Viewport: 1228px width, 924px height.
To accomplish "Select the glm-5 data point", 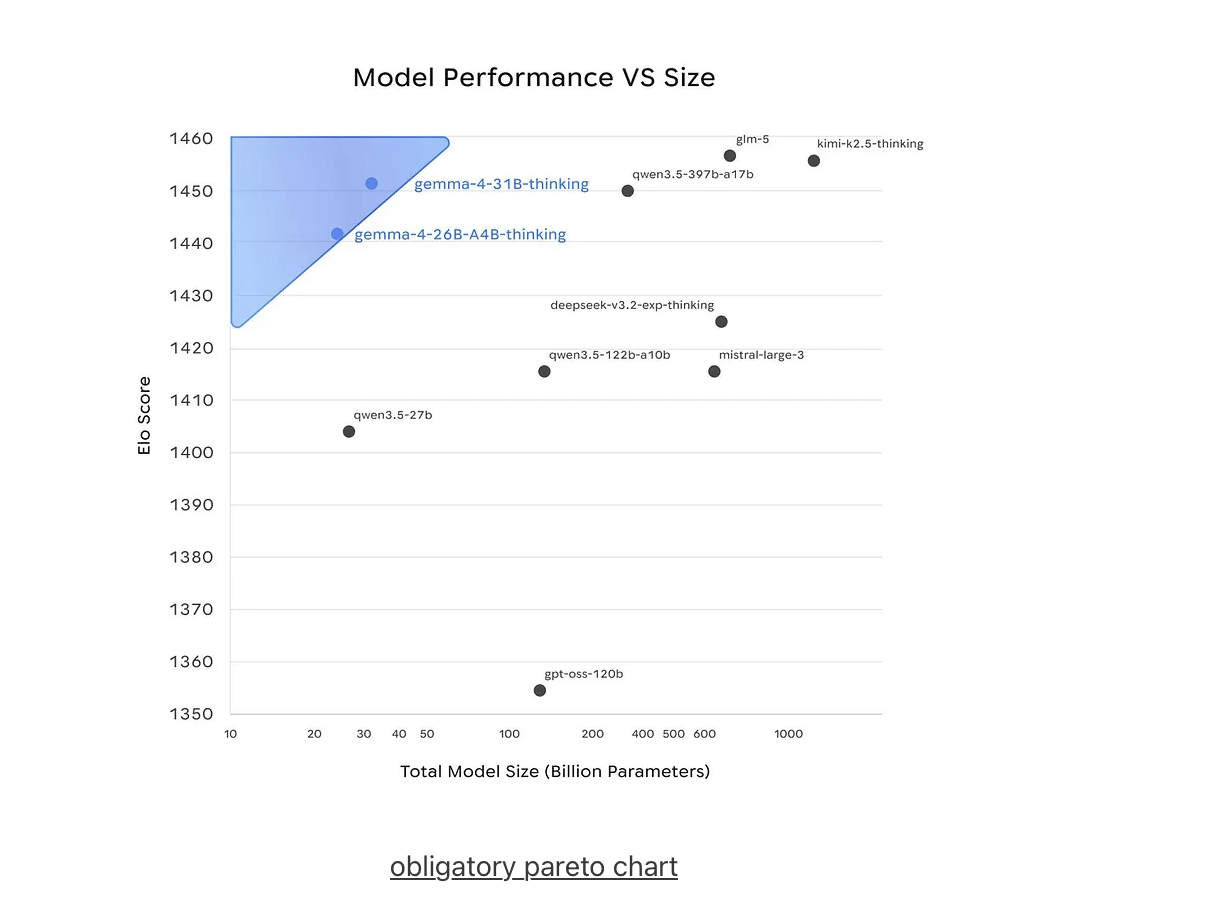I will click(x=730, y=156).
